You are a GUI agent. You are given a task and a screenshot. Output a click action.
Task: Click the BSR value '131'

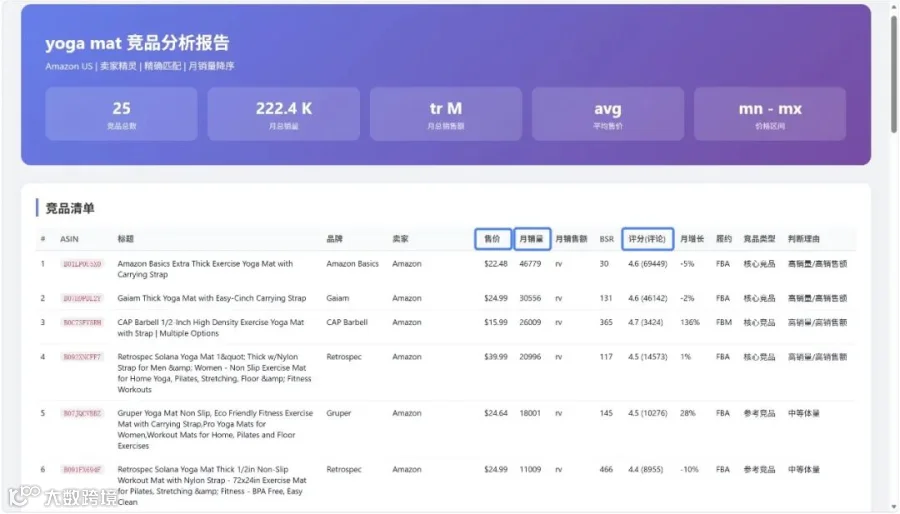pos(606,298)
